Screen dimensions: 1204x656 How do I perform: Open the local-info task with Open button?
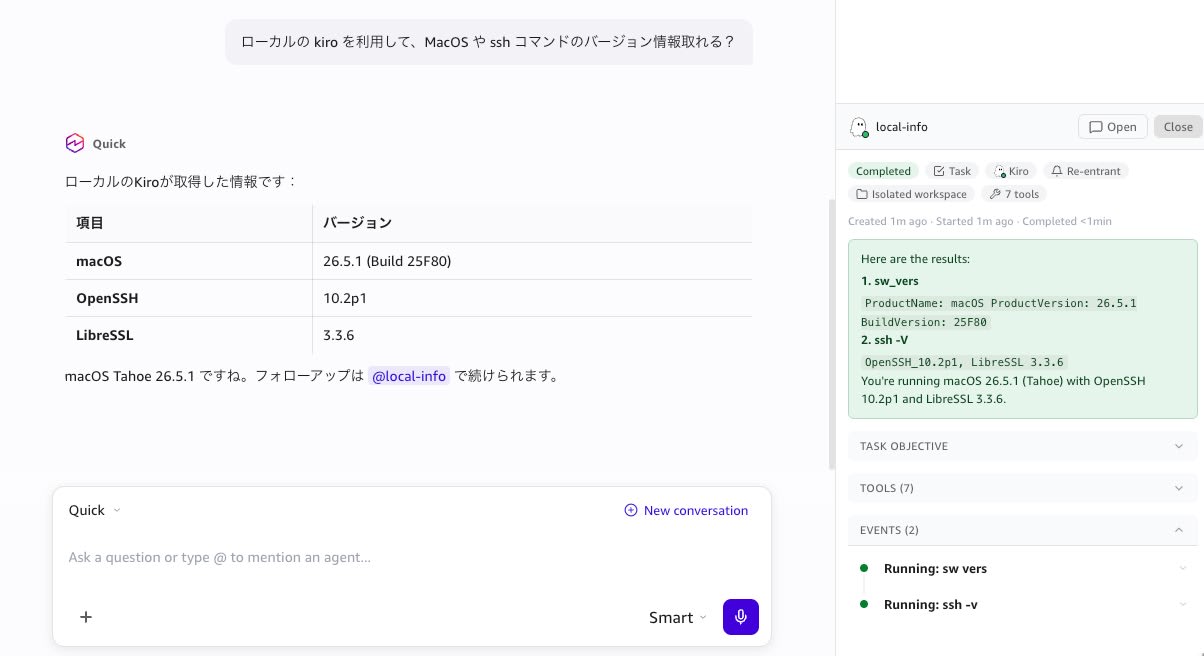(x=1112, y=127)
